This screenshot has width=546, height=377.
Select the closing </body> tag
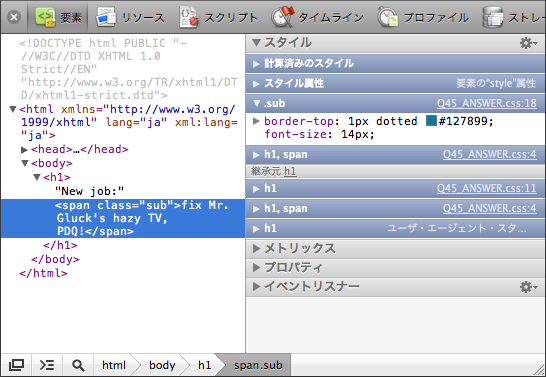[x=55, y=259]
